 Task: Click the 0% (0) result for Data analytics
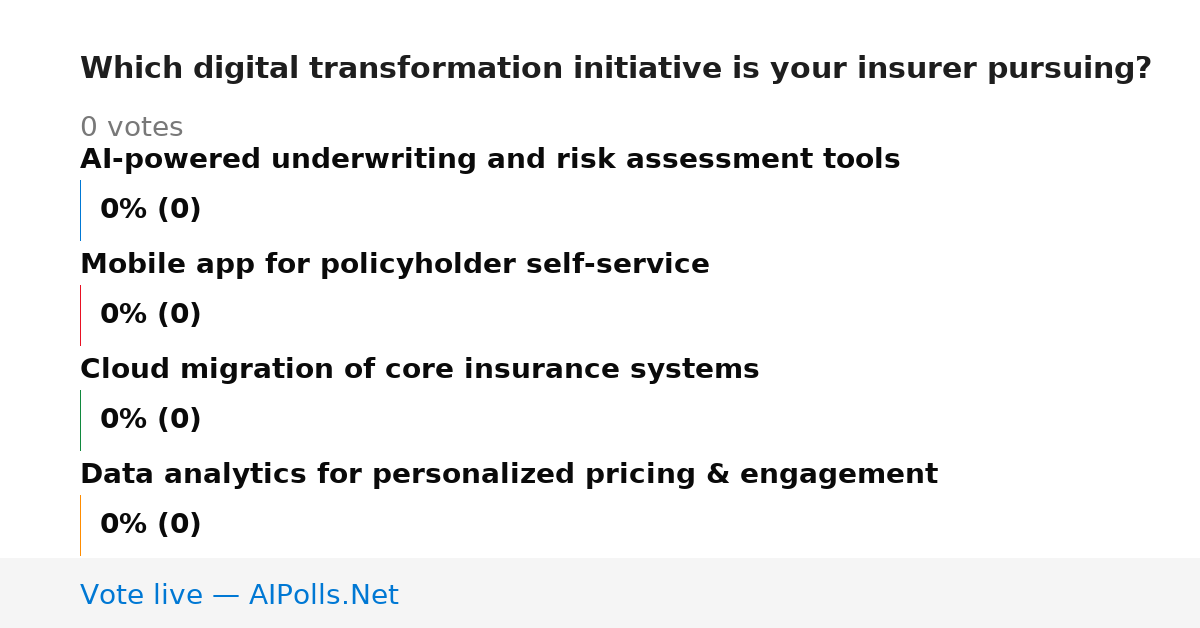click(x=151, y=525)
